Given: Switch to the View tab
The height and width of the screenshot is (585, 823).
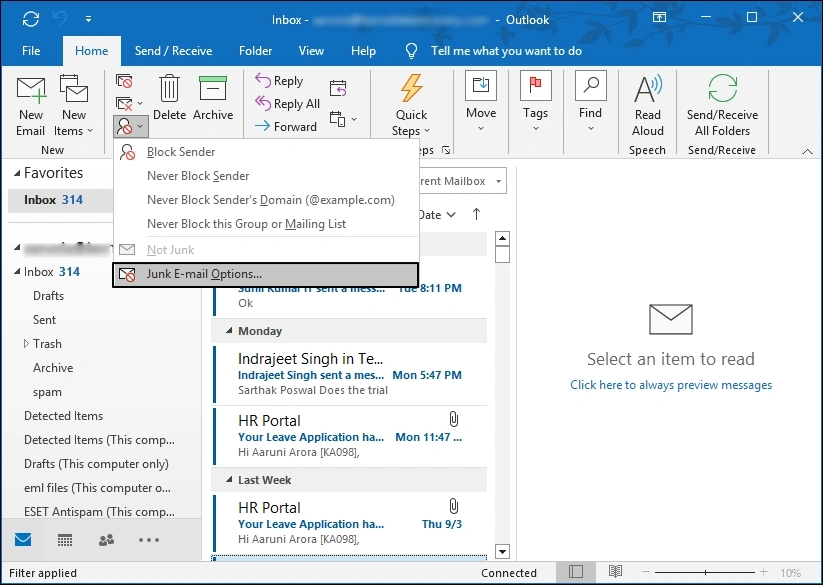Looking at the screenshot, I should (311, 51).
